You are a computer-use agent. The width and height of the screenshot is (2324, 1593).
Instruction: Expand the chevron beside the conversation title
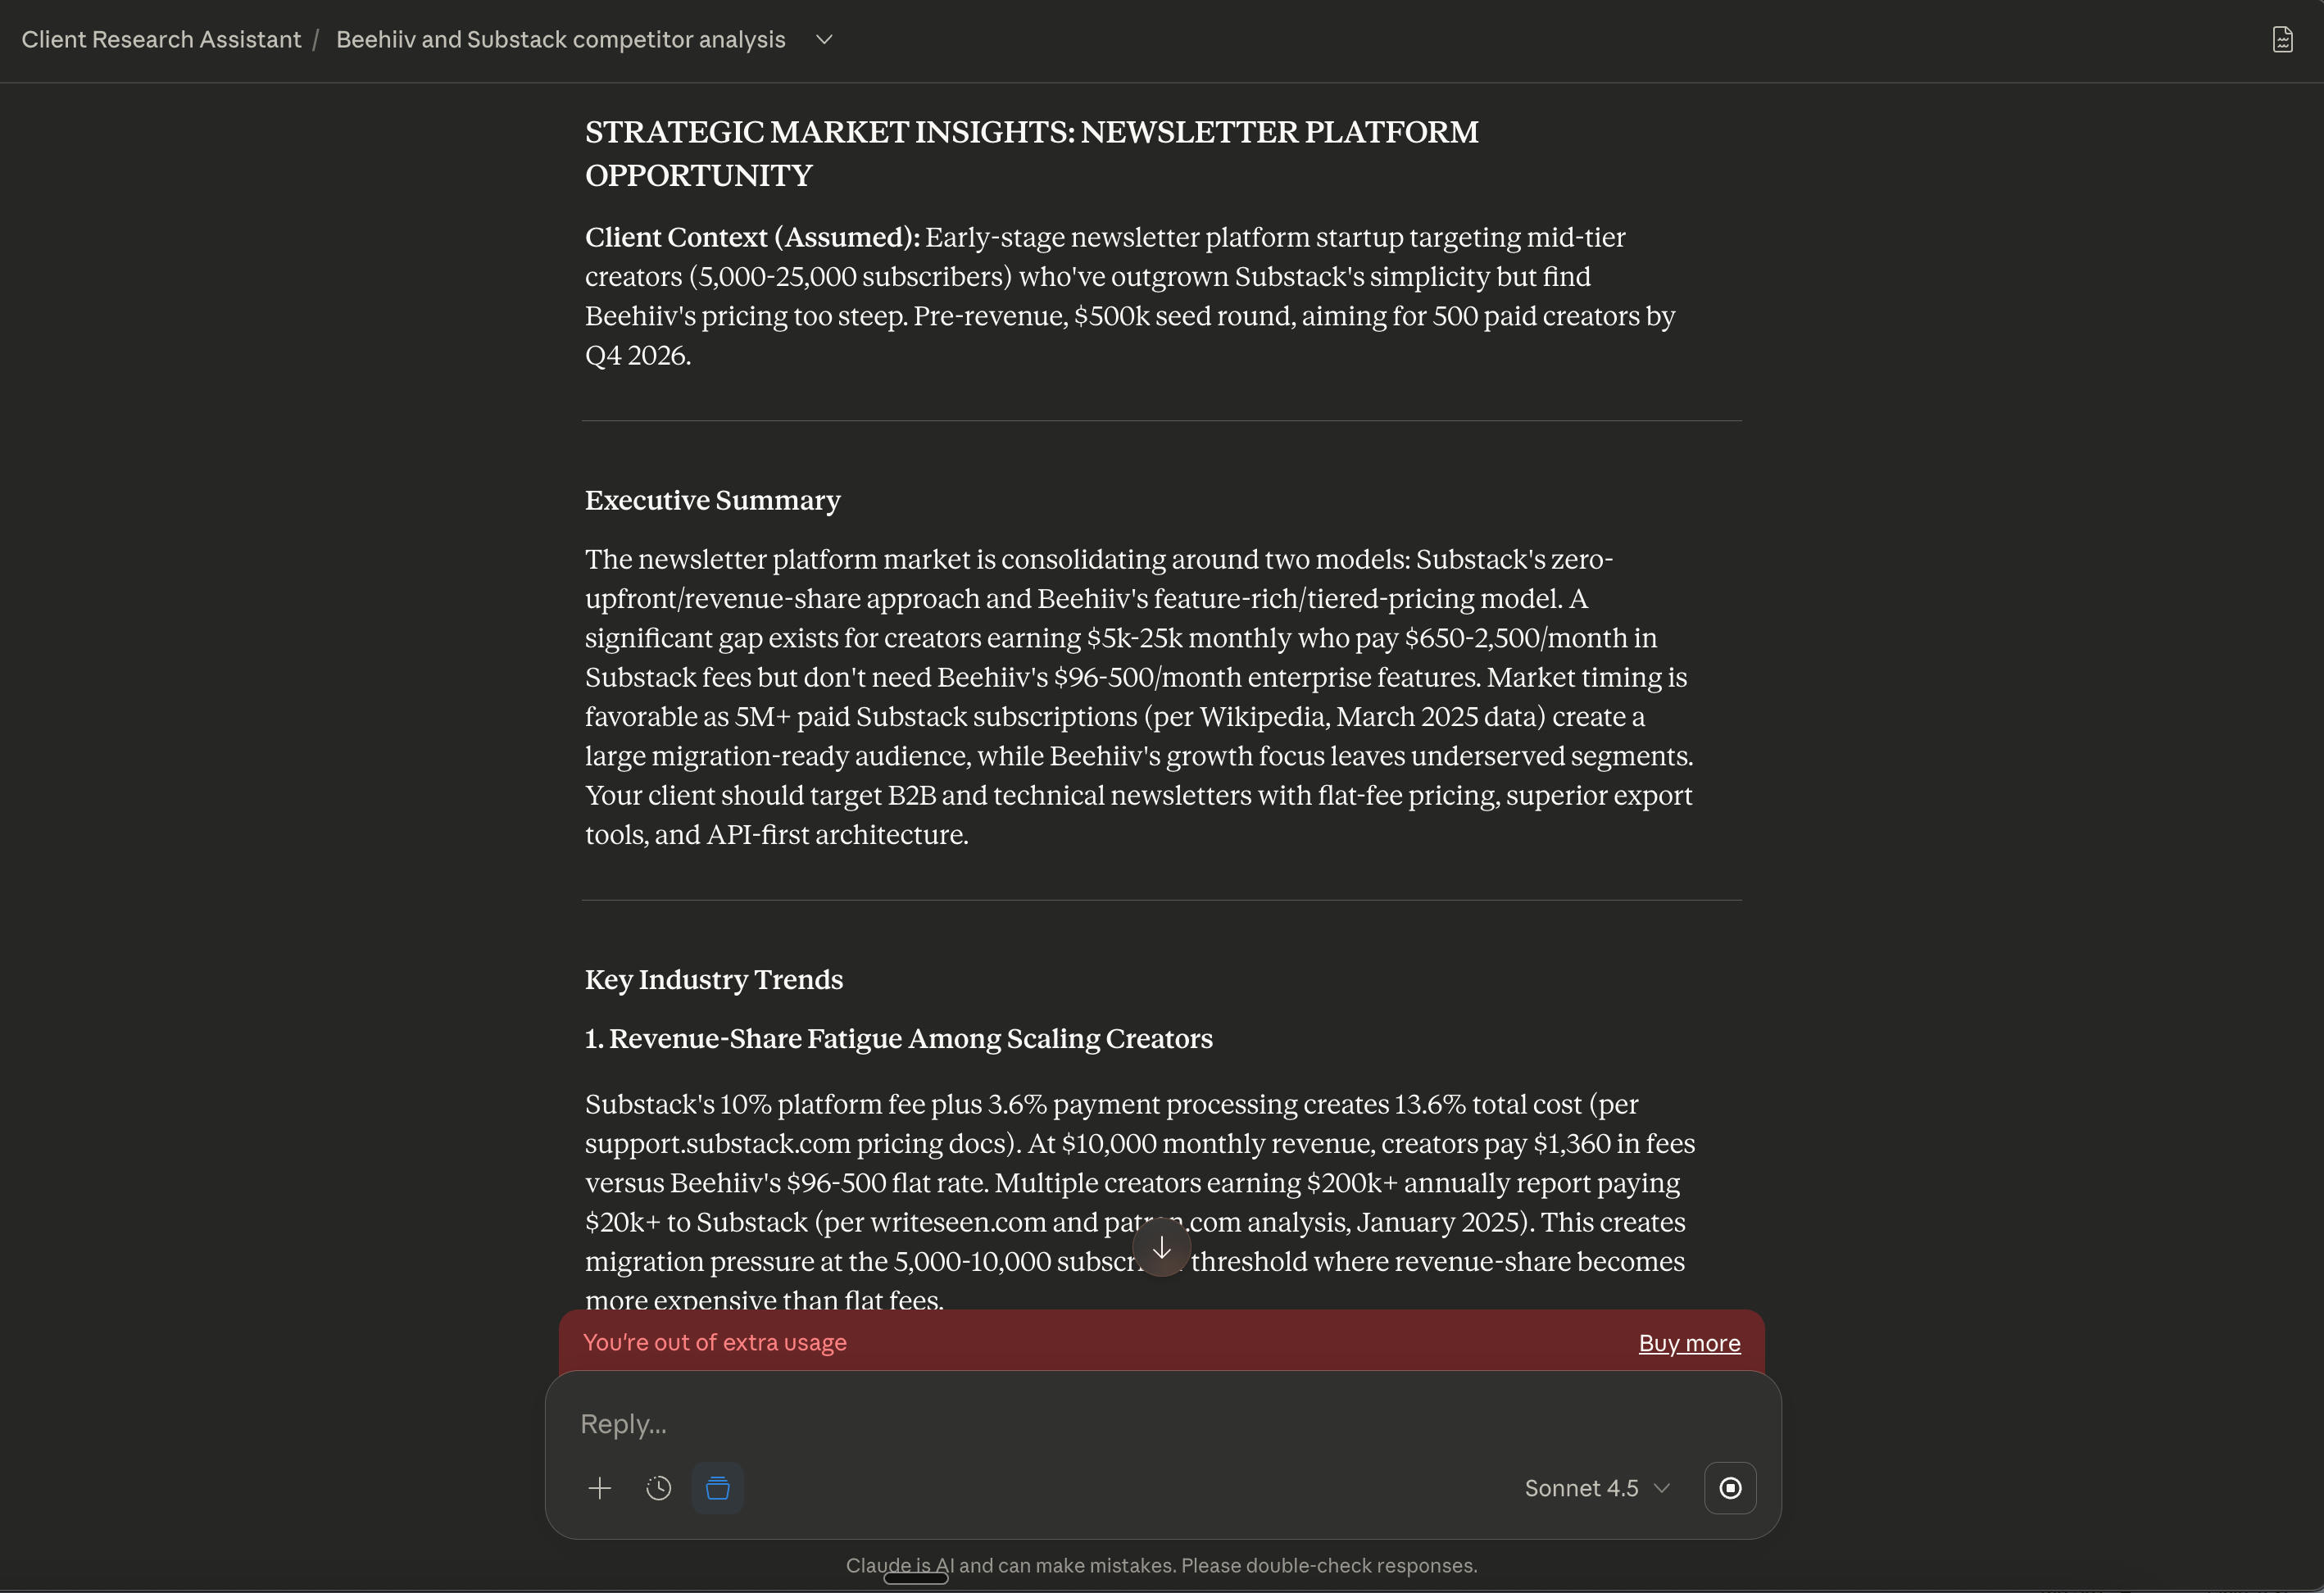pos(824,40)
